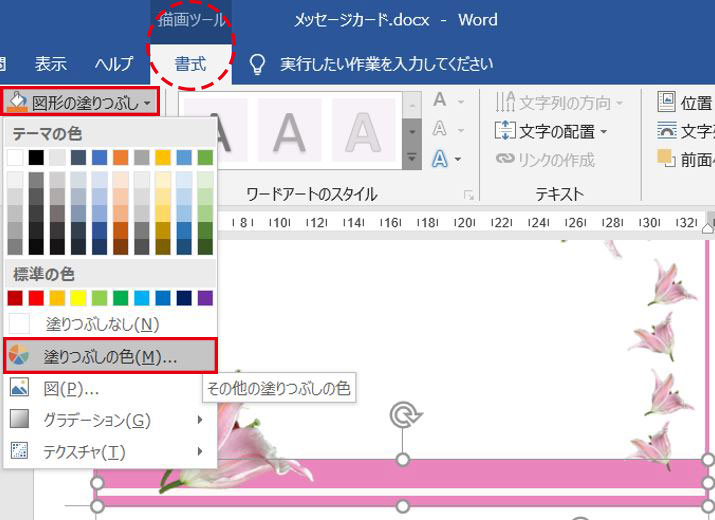Switch to the 書式 (Format) tab
Image resolution: width=715 pixels, height=520 pixels.
[191, 64]
